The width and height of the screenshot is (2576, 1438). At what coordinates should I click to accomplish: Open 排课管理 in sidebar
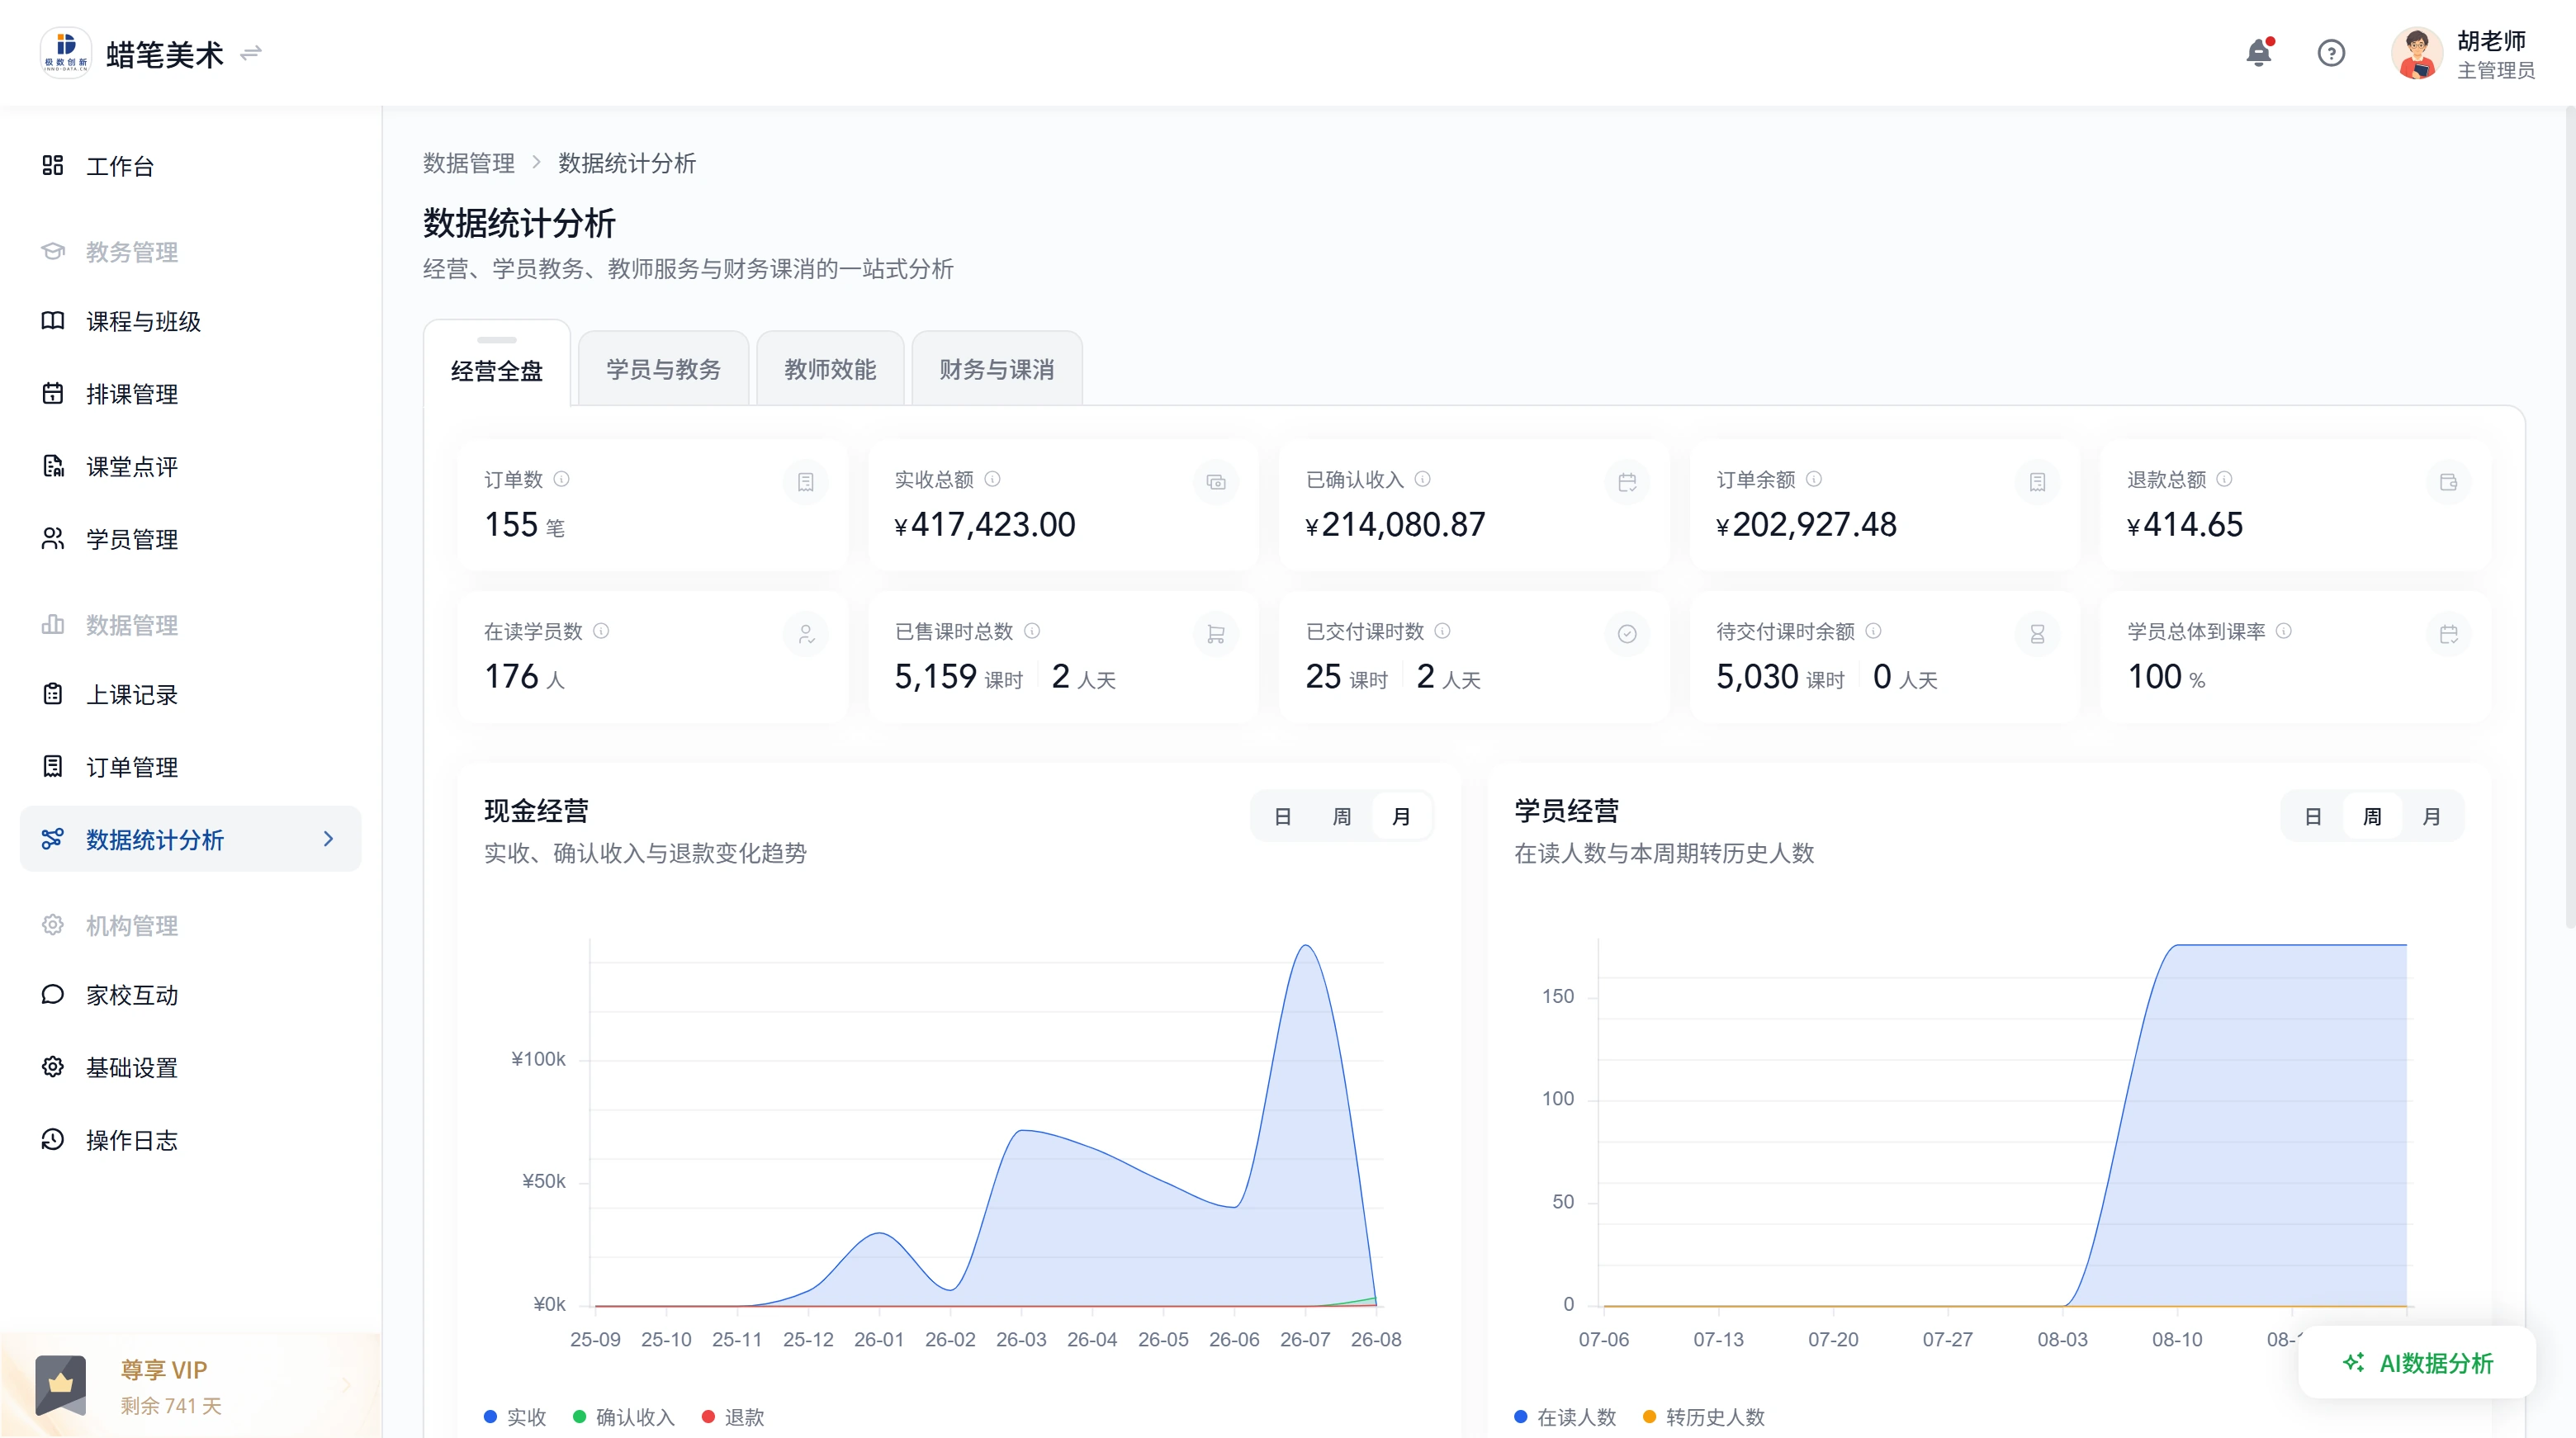(x=190, y=394)
